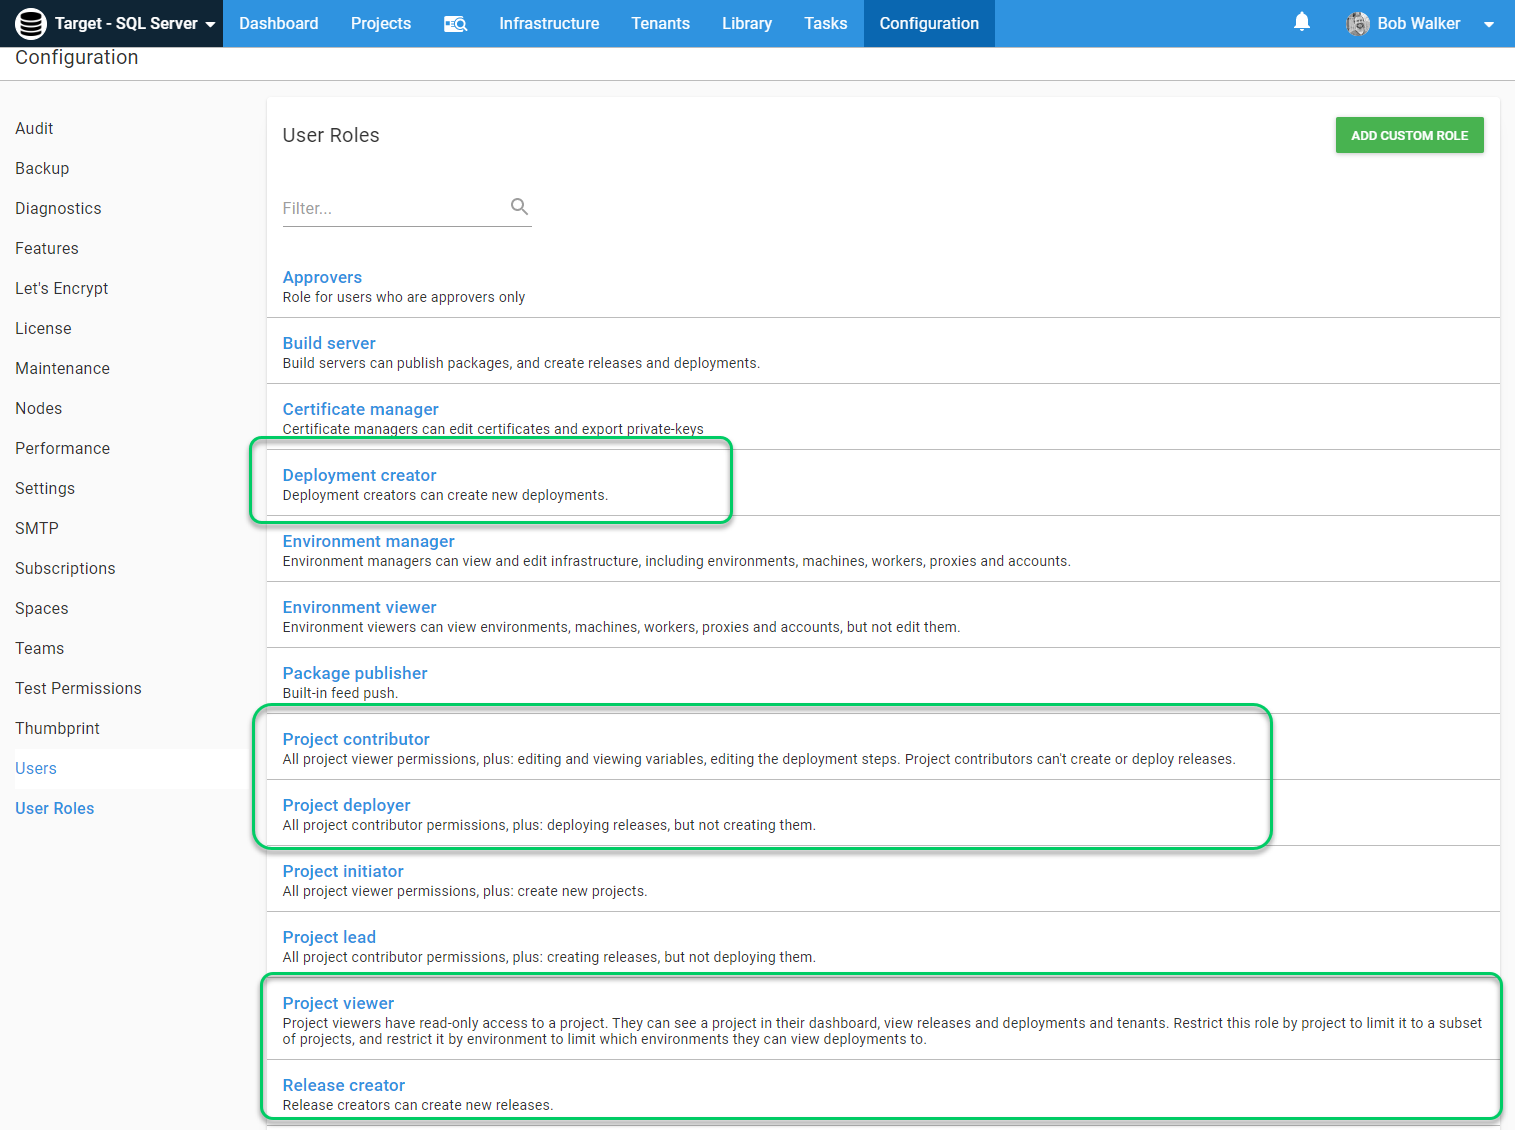Viewport: 1515px width, 1130px height.
Task: Open the Release creator role
Action: [343, 1085]
